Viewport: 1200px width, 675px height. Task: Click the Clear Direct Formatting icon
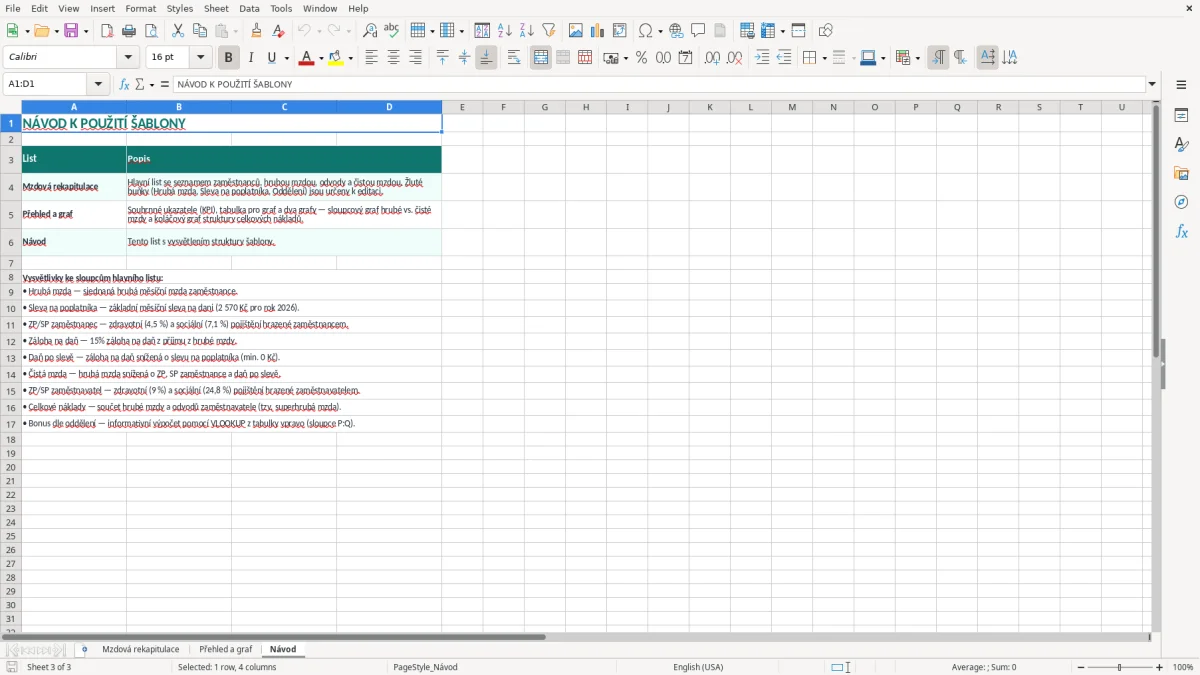278,31
